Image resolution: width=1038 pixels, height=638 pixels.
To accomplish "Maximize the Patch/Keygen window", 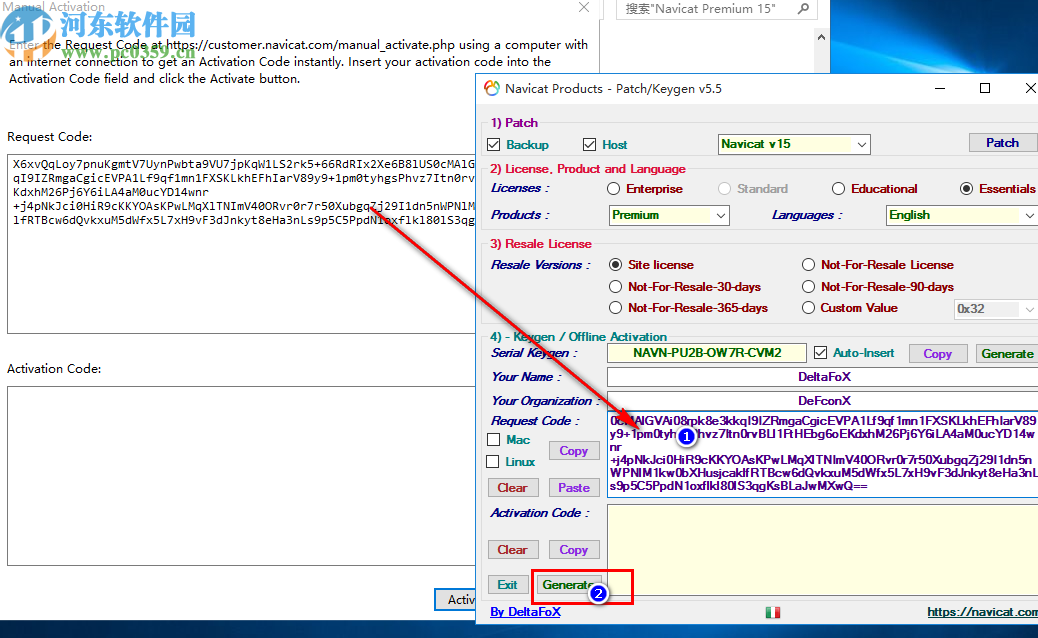I will (x=985, y=88).
